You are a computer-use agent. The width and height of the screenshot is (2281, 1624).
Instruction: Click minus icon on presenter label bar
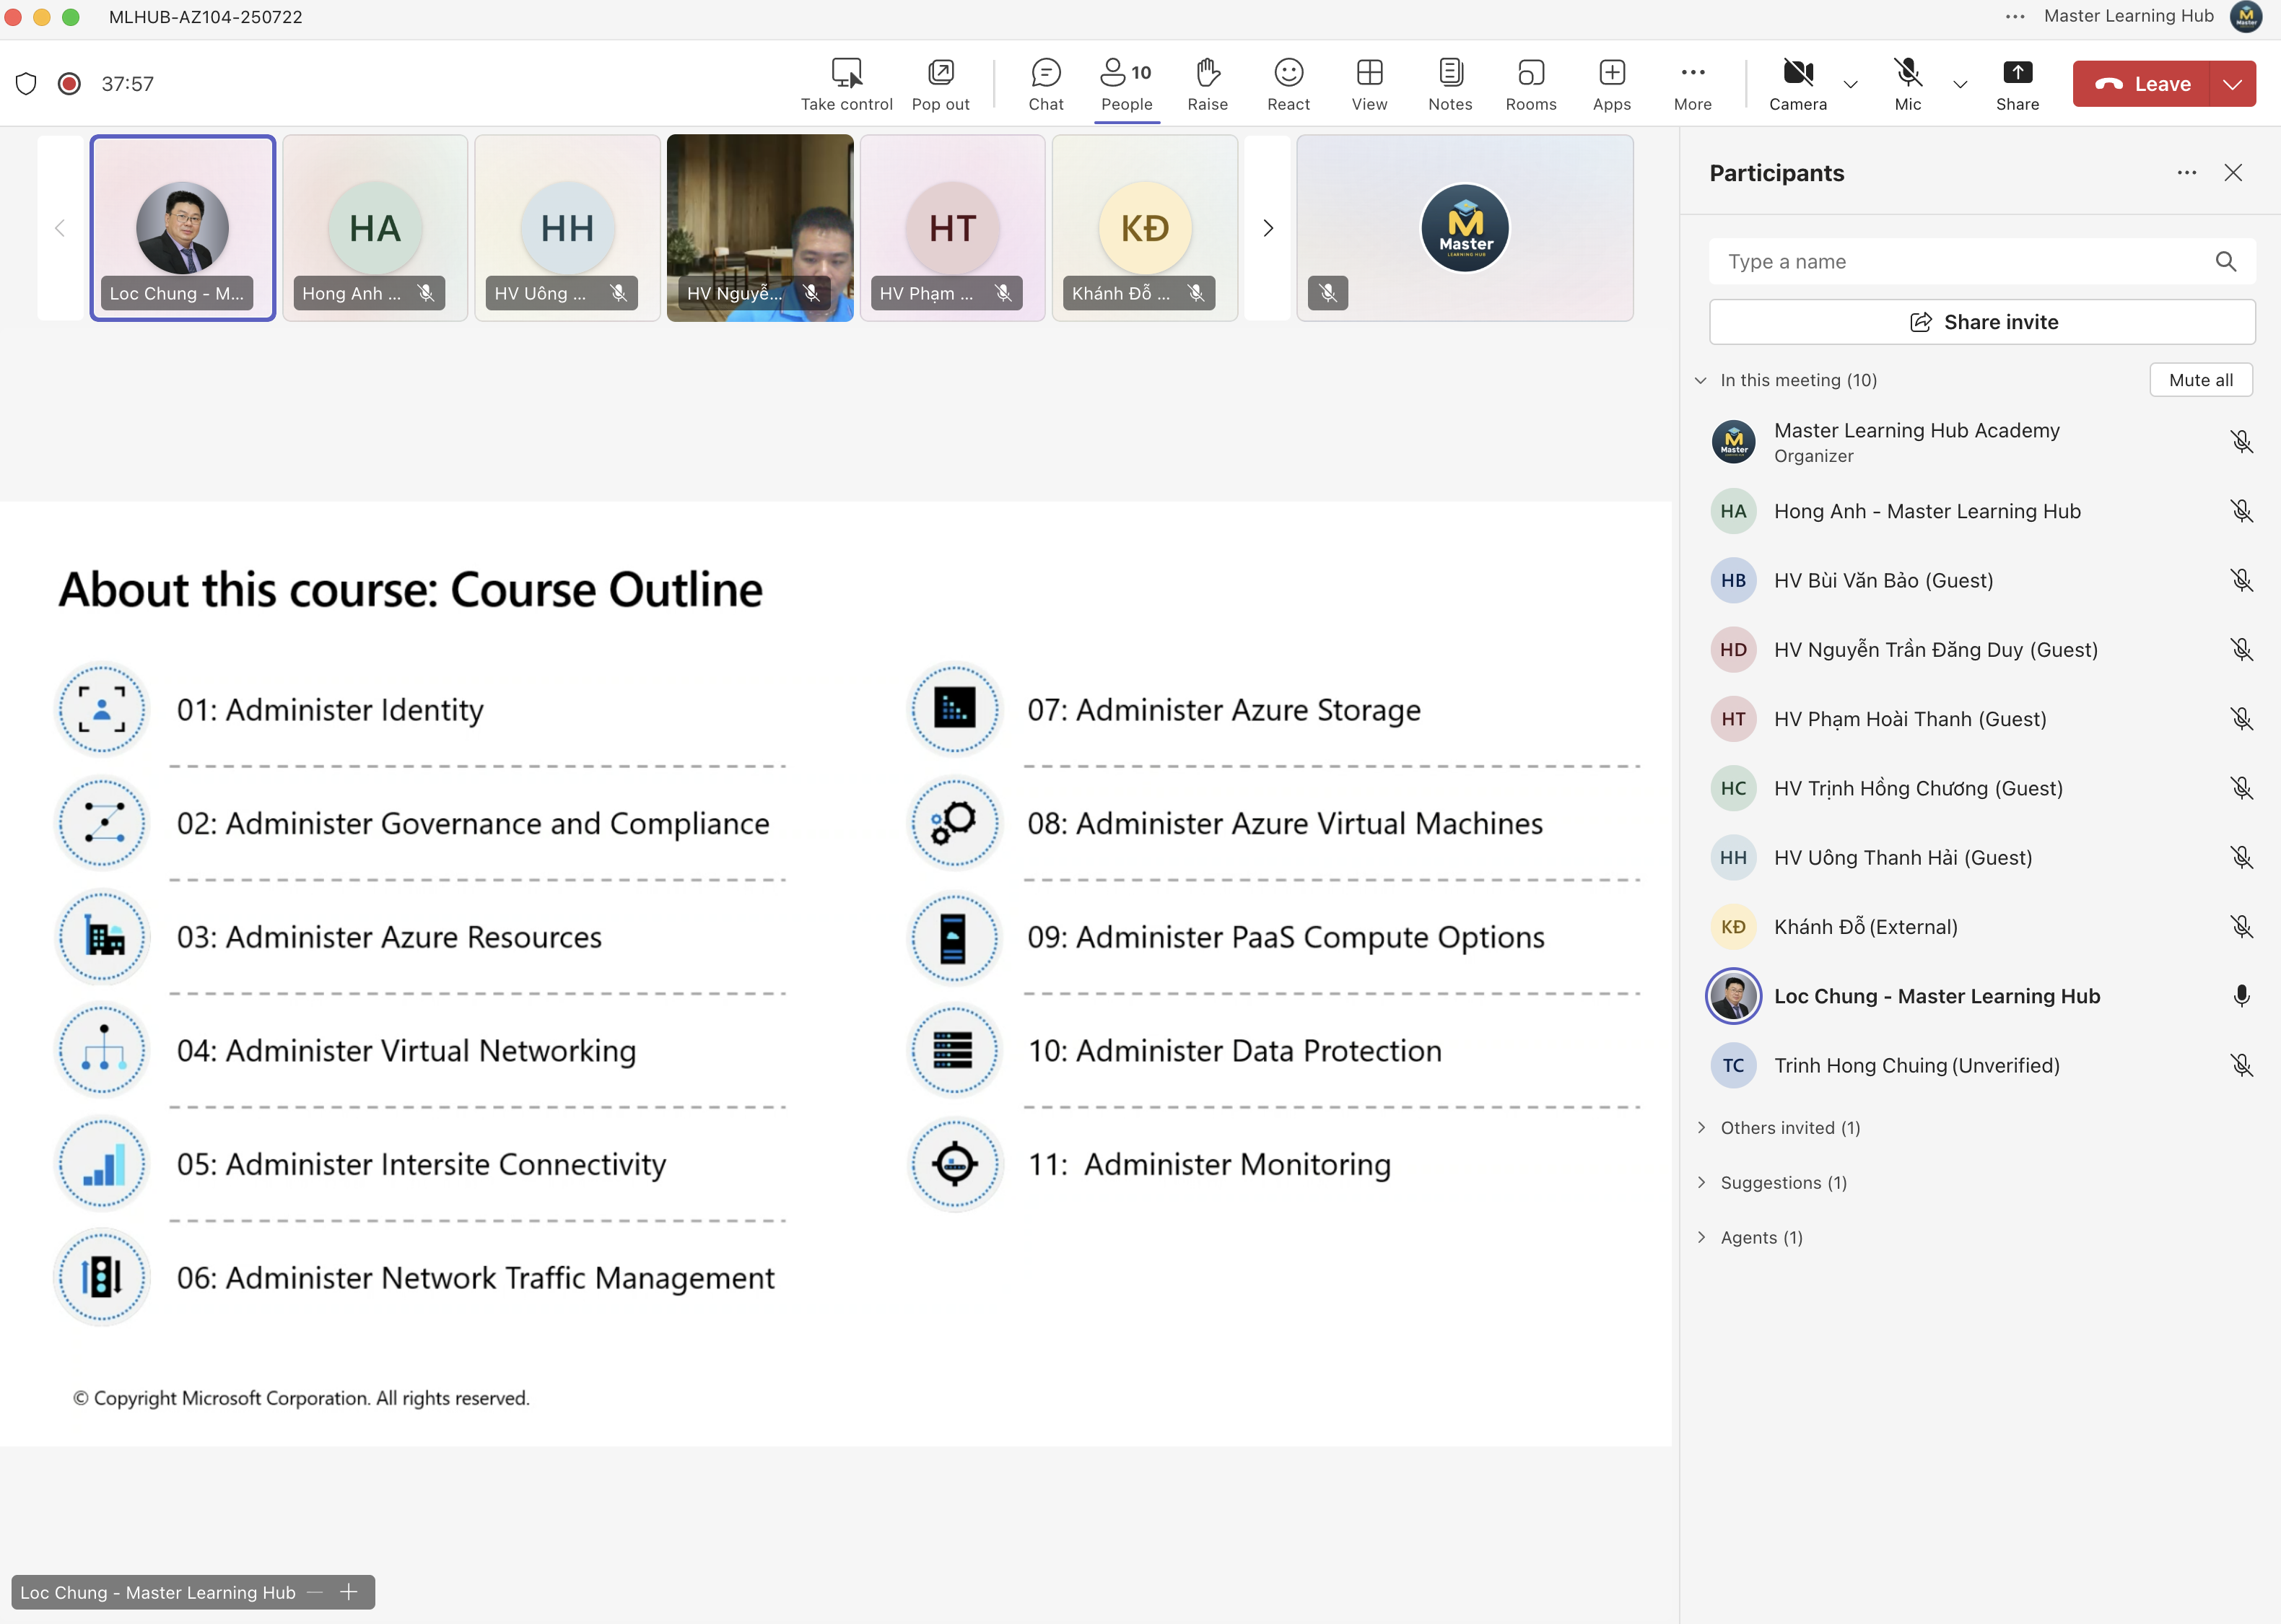pos(315,1592)
